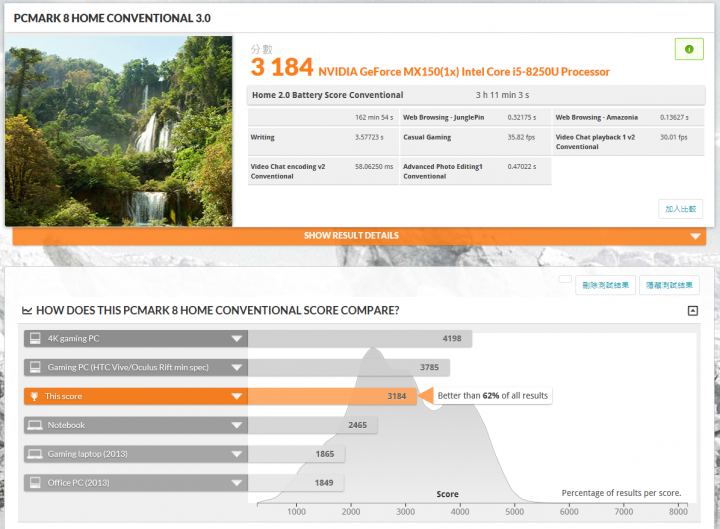Expand the Notebook dropdown arrow
This screenshot has height=529, width=720.
coord(236,426)
